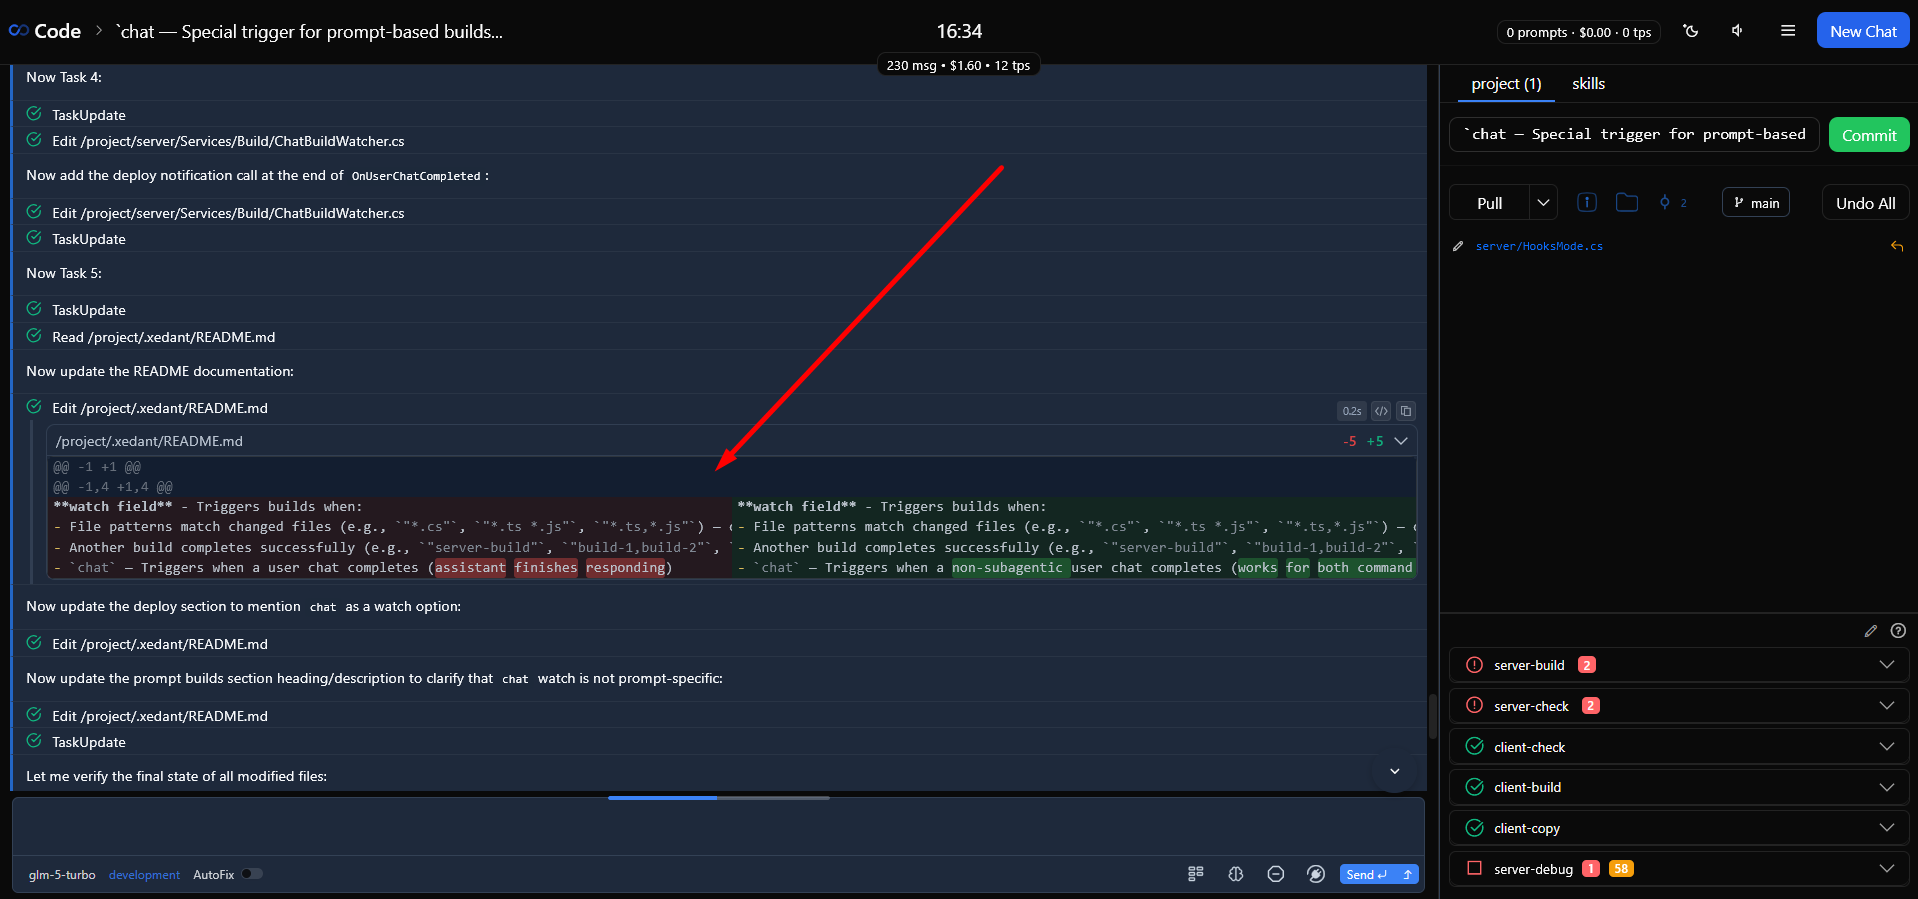Click the task list icon in prompt bar

(1196, 874)
